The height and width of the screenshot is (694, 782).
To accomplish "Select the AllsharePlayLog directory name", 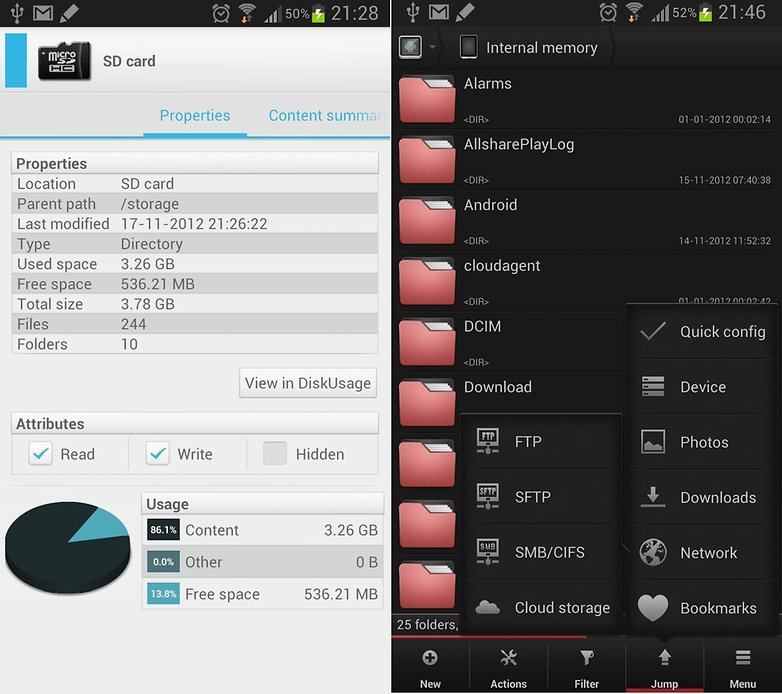I will coord(519,145).
